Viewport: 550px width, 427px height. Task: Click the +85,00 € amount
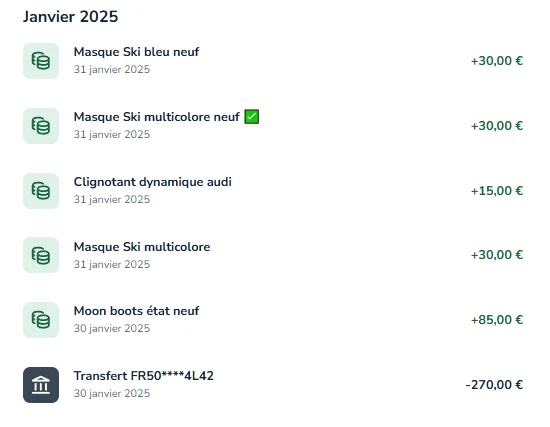(497, 320)
